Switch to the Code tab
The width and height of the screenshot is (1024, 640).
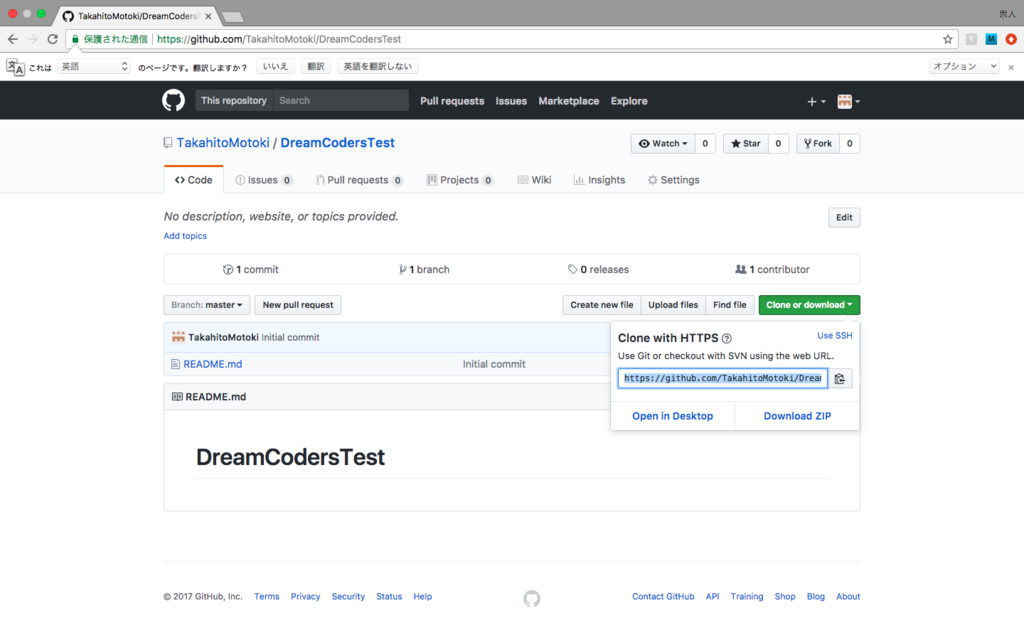coord(193,180)
